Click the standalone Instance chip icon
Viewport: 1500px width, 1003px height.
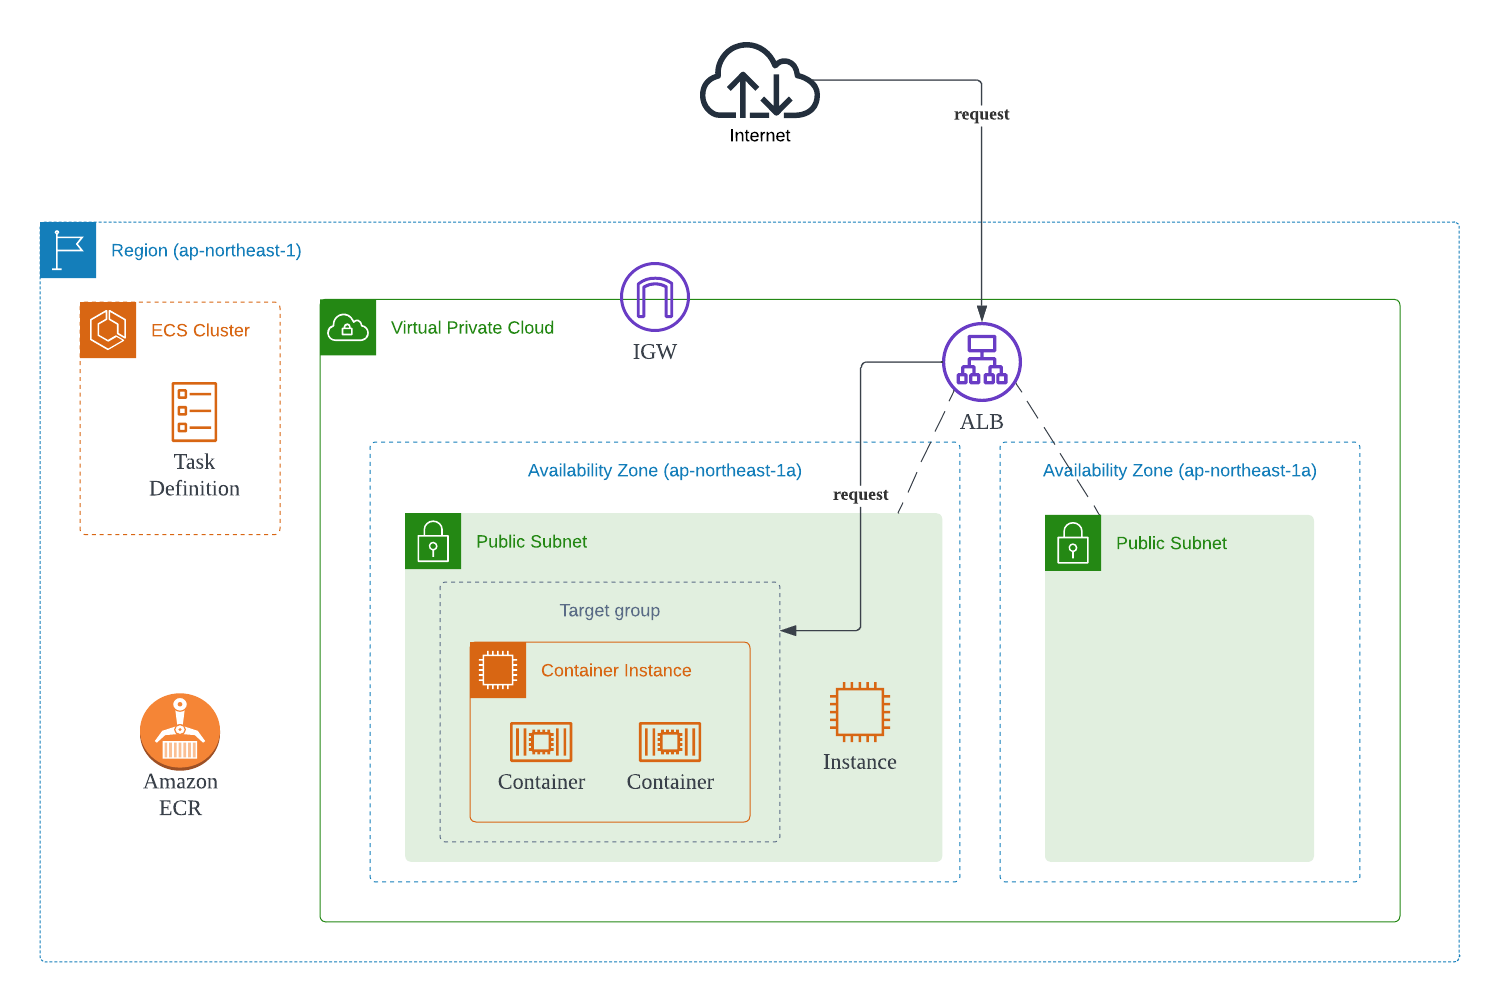(860, 712)
